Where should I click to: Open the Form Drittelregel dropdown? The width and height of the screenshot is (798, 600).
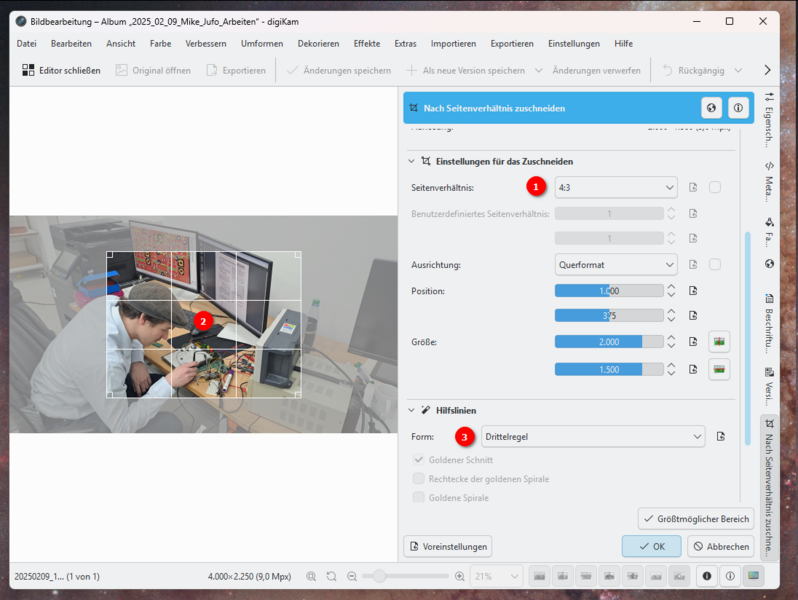(x=593, y=437)
